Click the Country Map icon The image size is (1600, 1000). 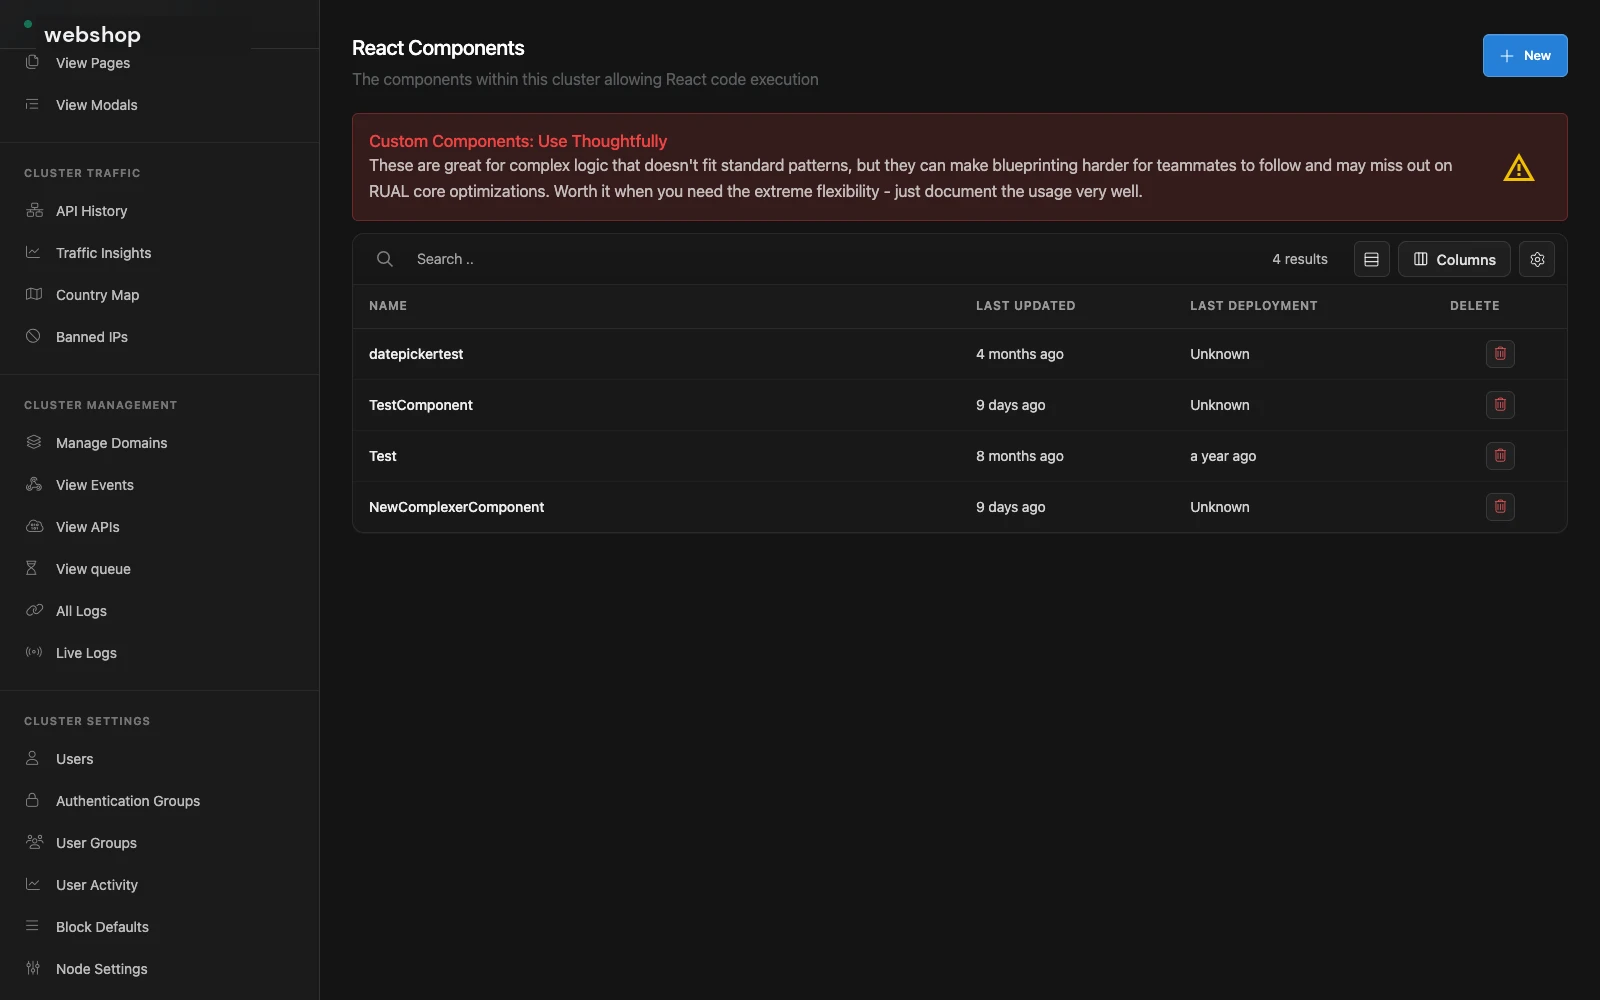click(x=34, y=295)
